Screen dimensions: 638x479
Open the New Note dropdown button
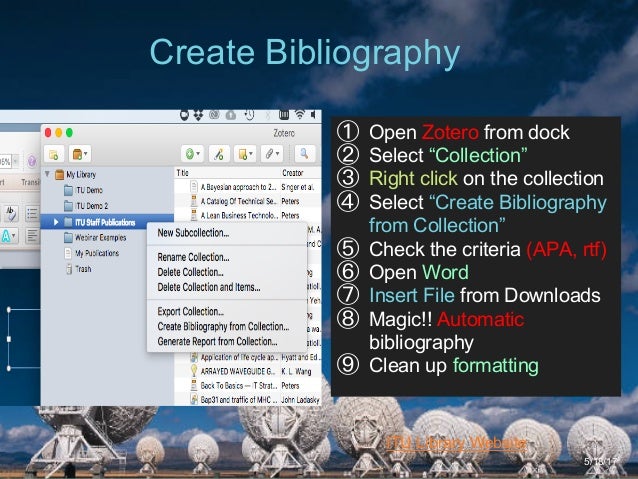(x=245, y=154)
